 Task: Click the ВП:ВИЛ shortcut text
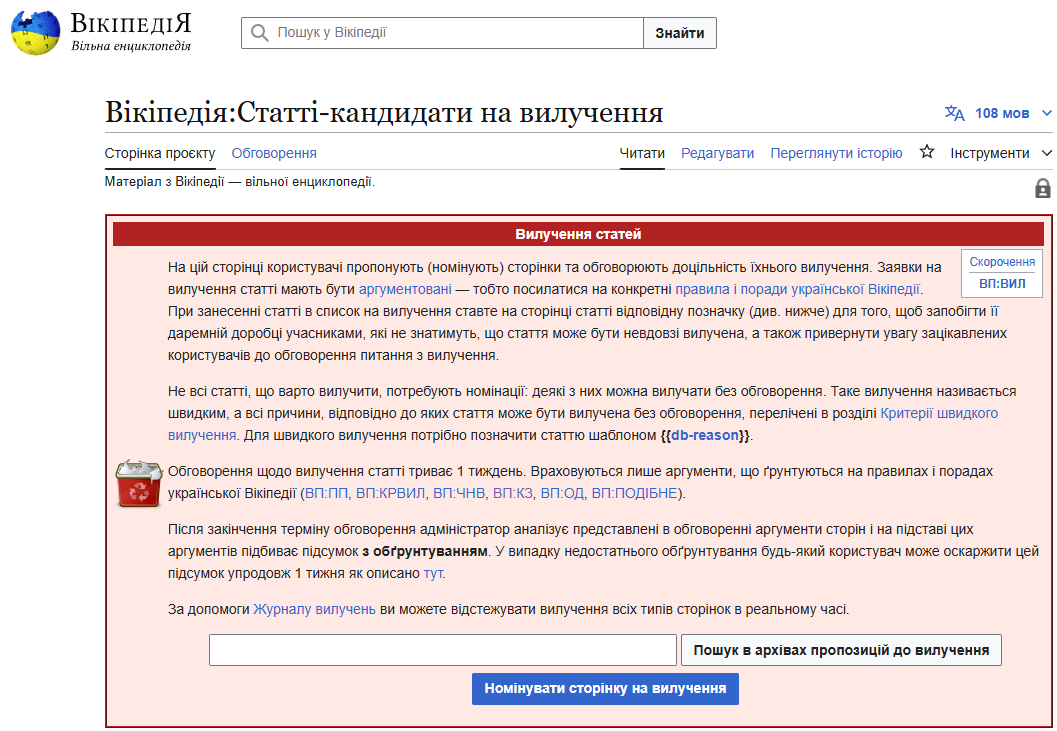pyautogui.click(x=1002, y=284)
